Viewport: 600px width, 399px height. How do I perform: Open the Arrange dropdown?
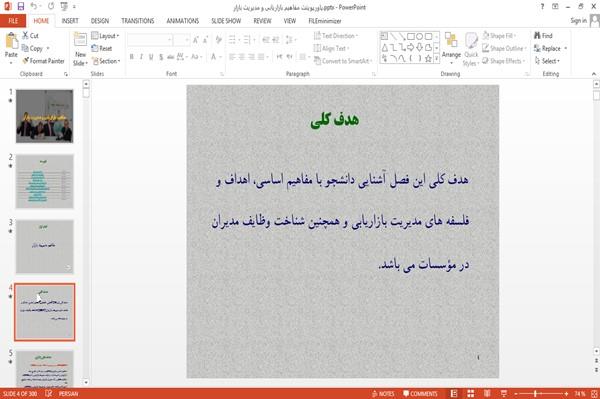coord(451,48)
